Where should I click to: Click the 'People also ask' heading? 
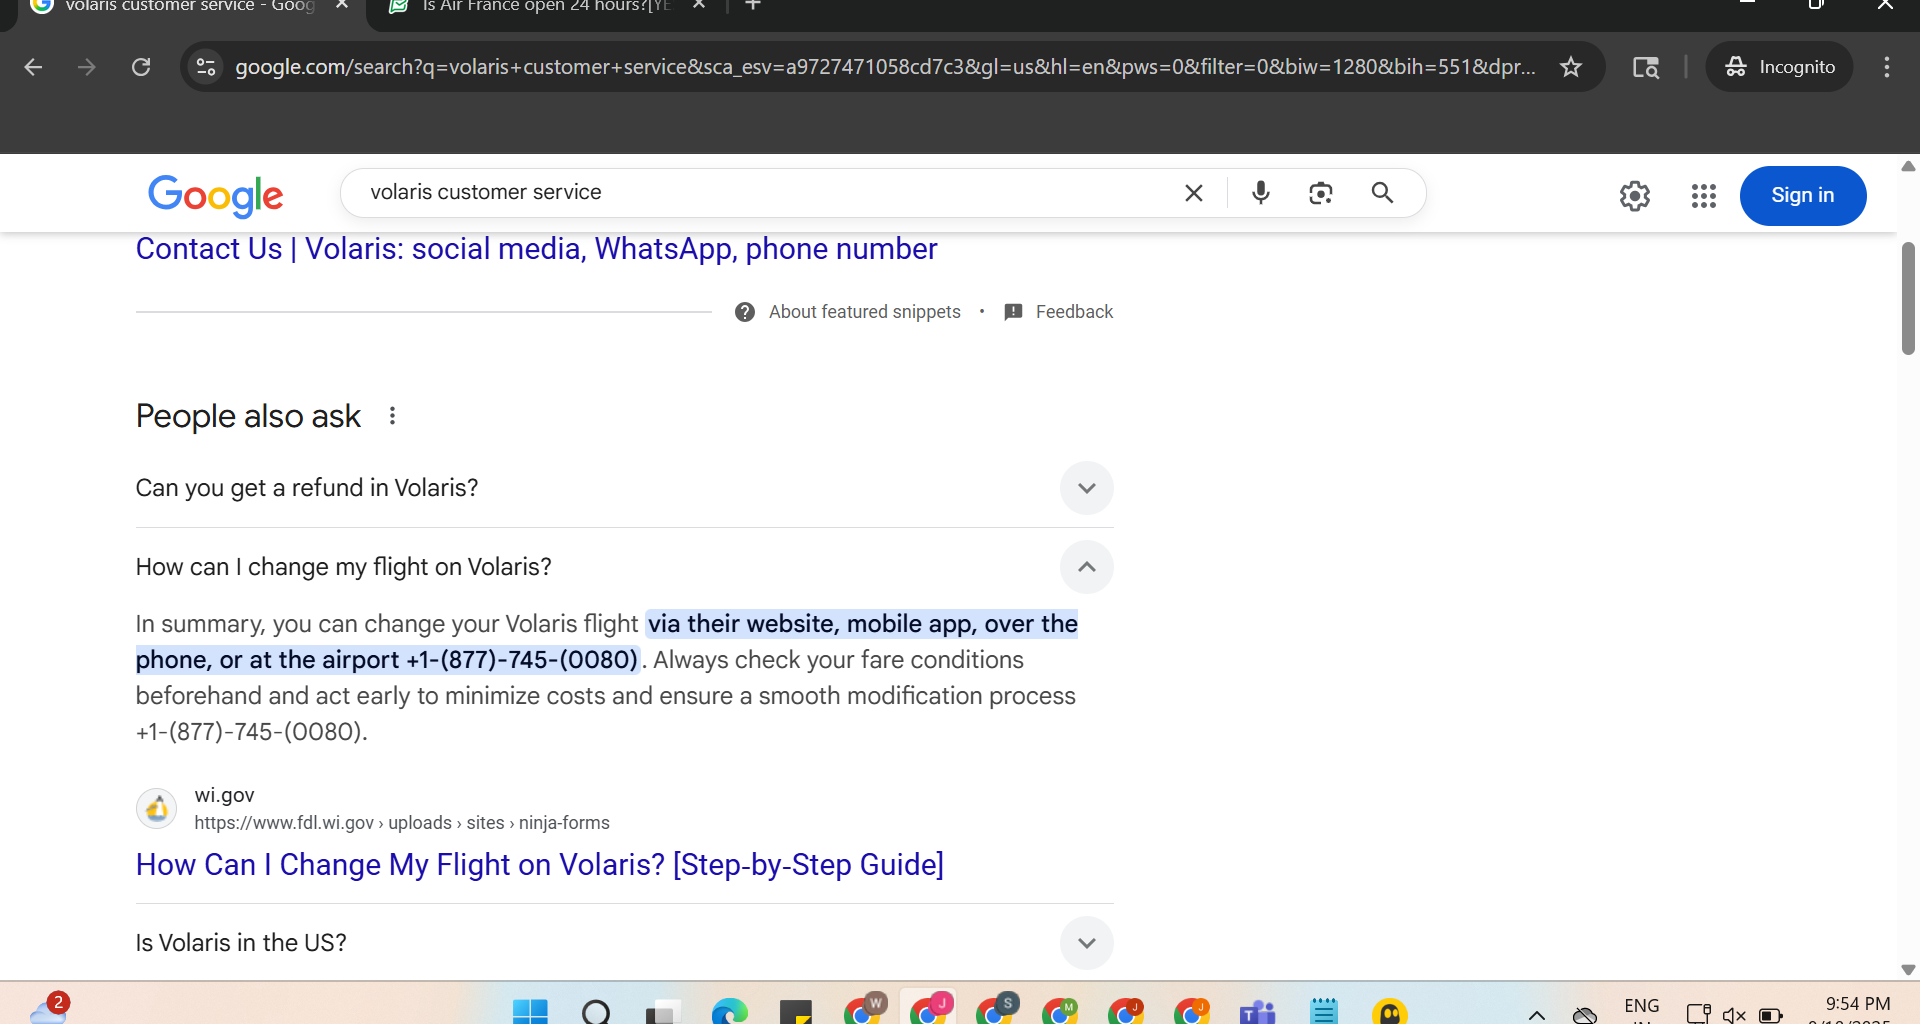[x=248, y=416]
